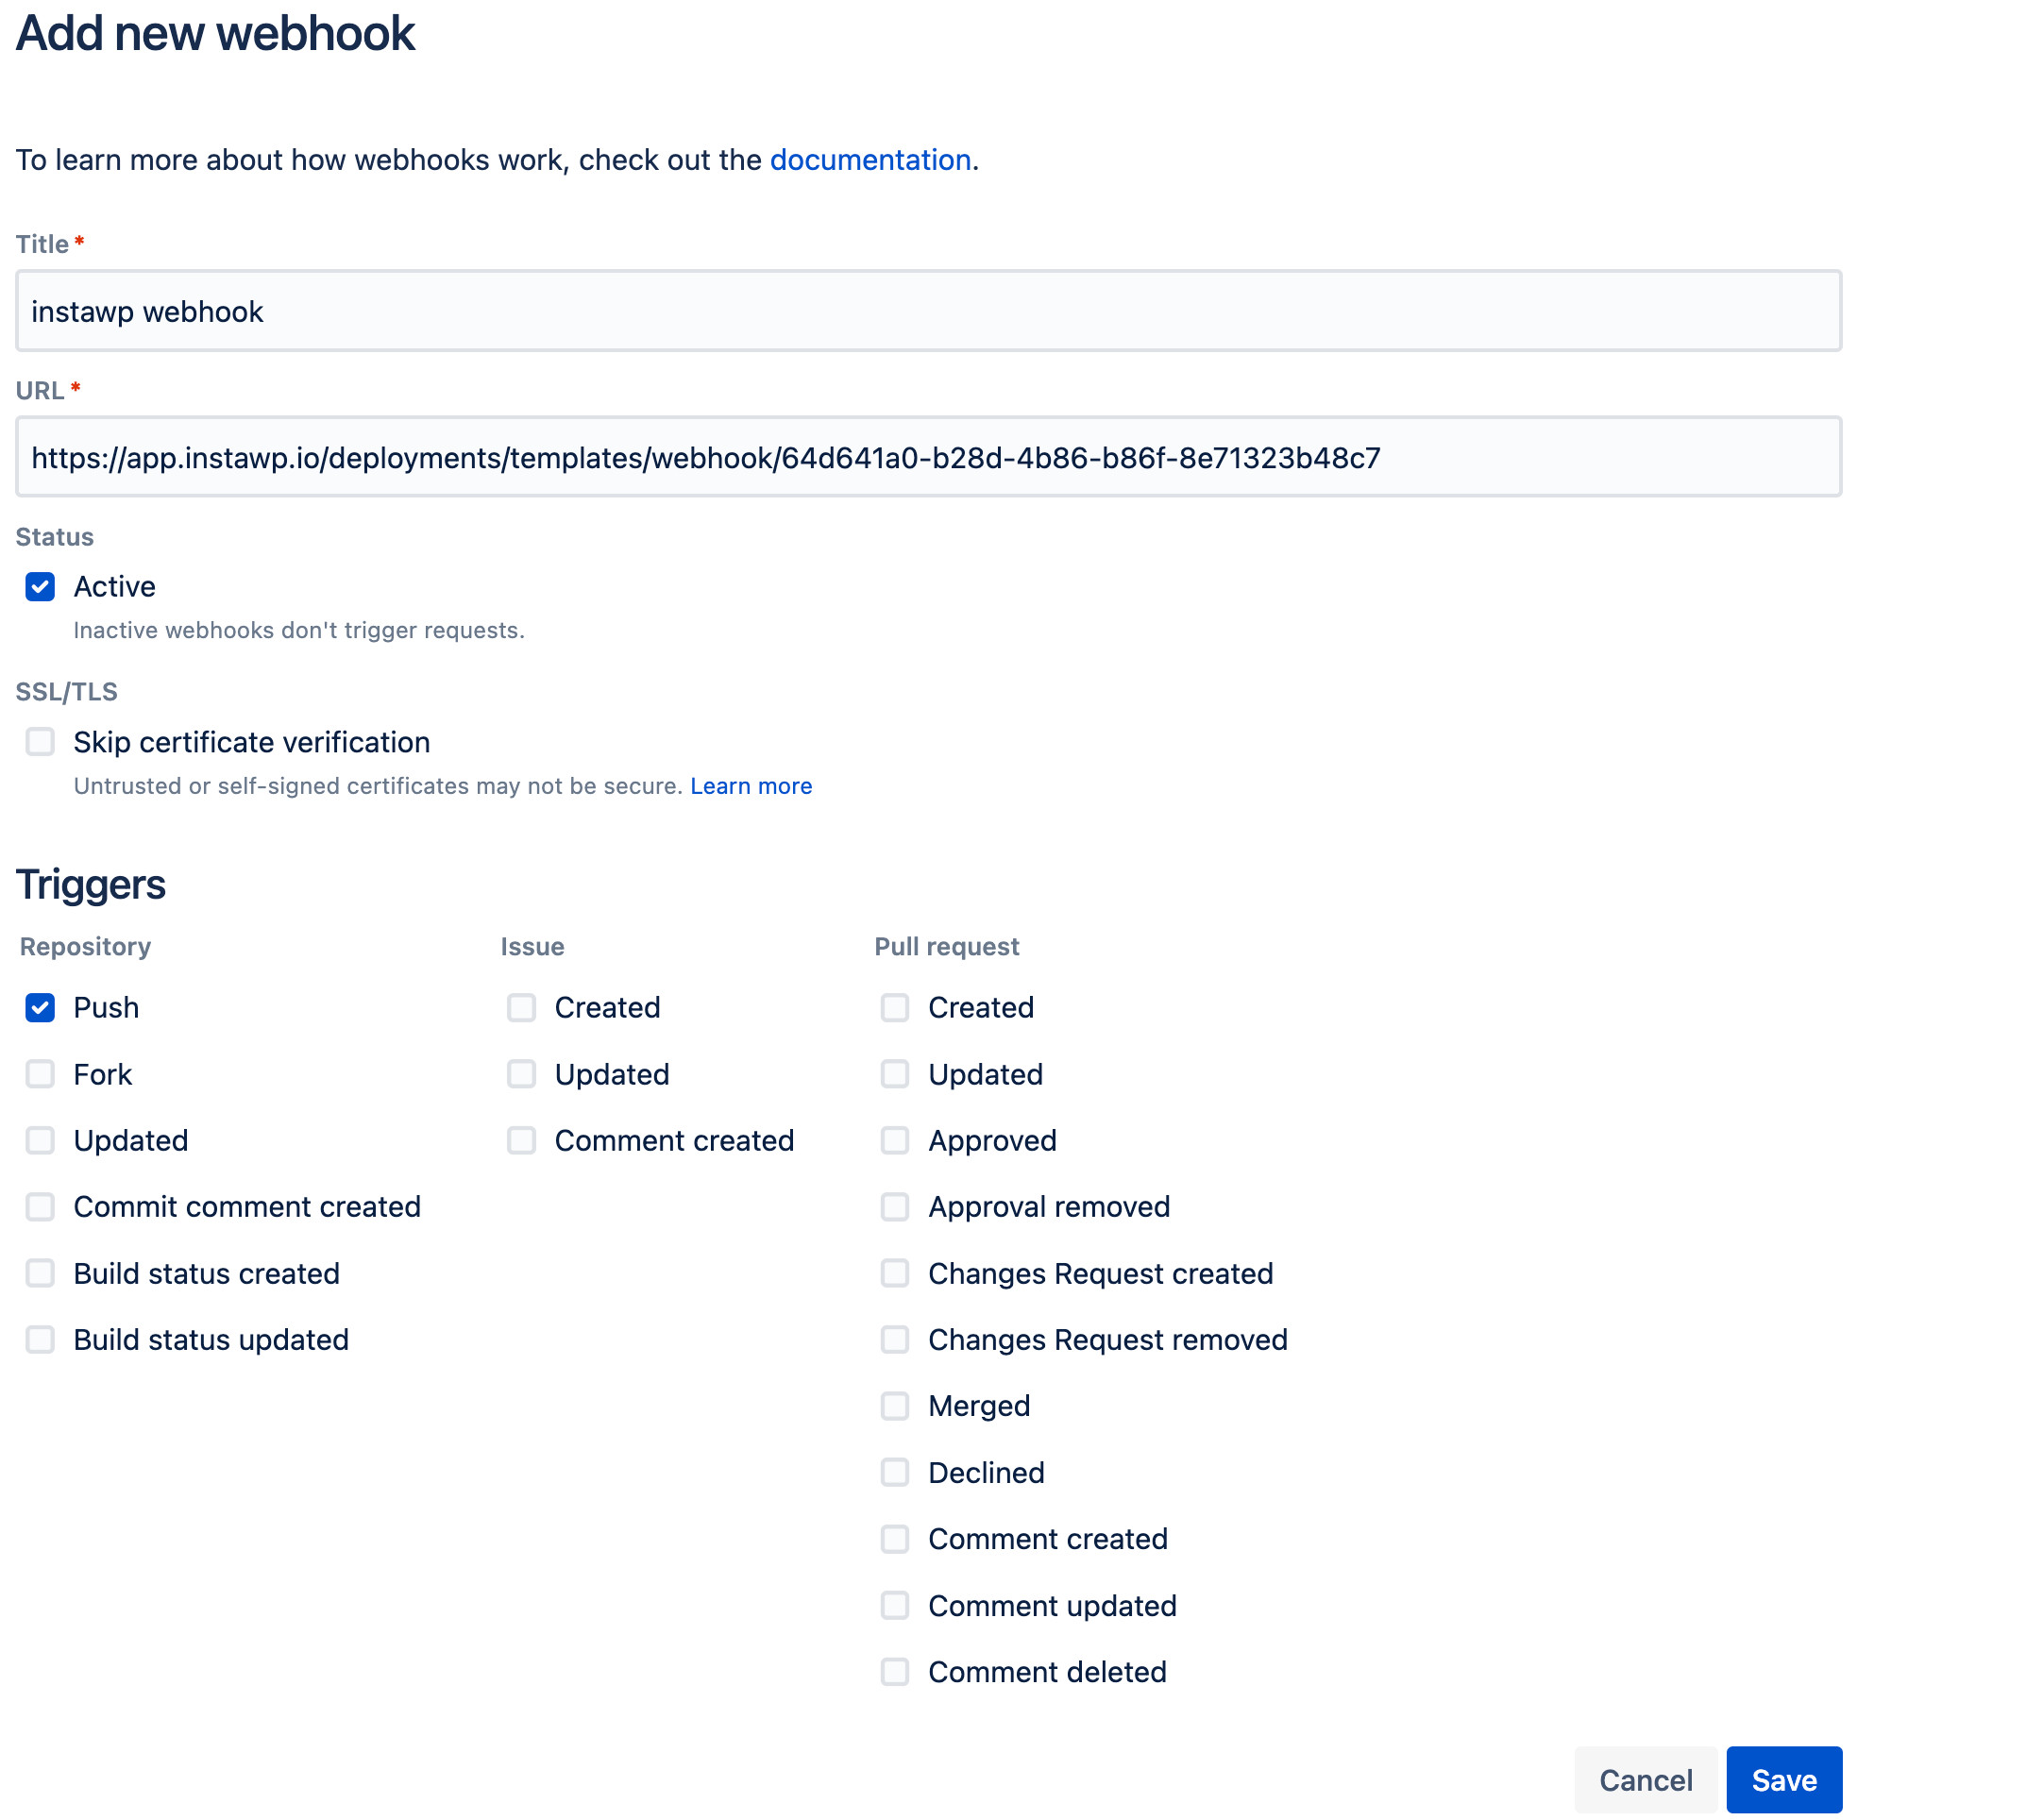Enable Build status created trigger
The height and width of the screenshot is (1820, 2043).
[40, 1274]
